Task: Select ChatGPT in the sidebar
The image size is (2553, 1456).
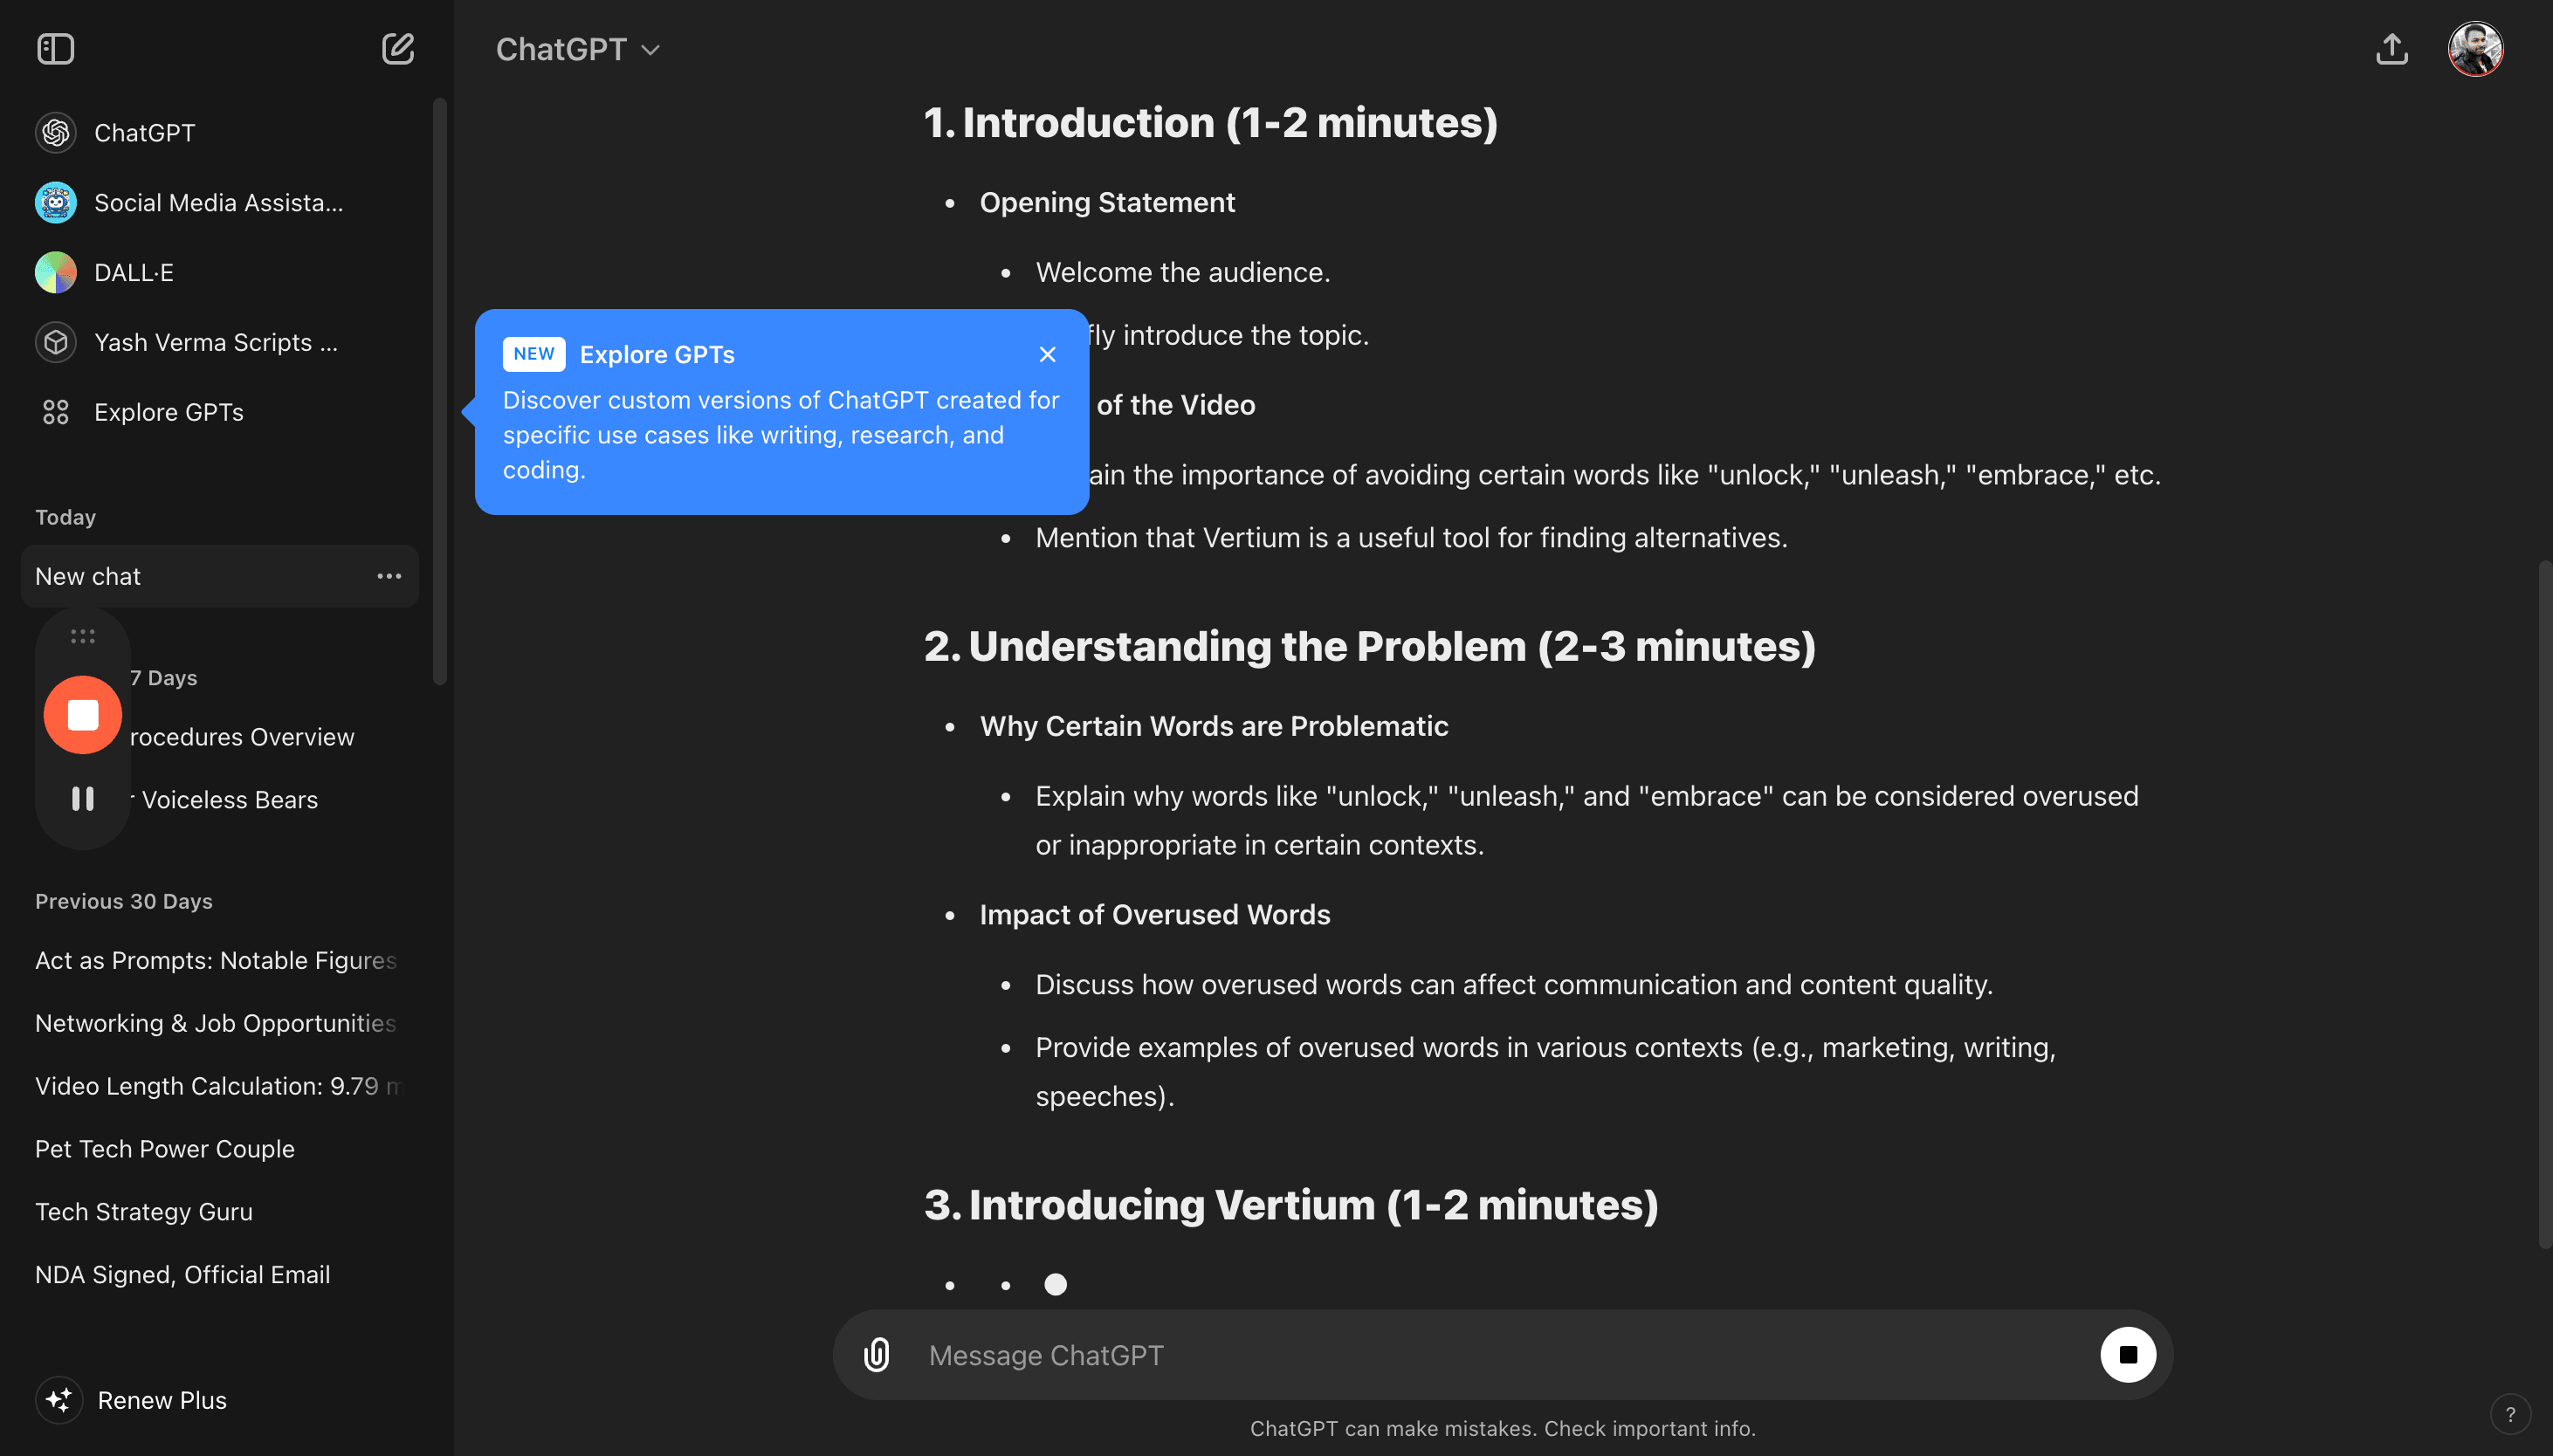Action: [220, 133]
